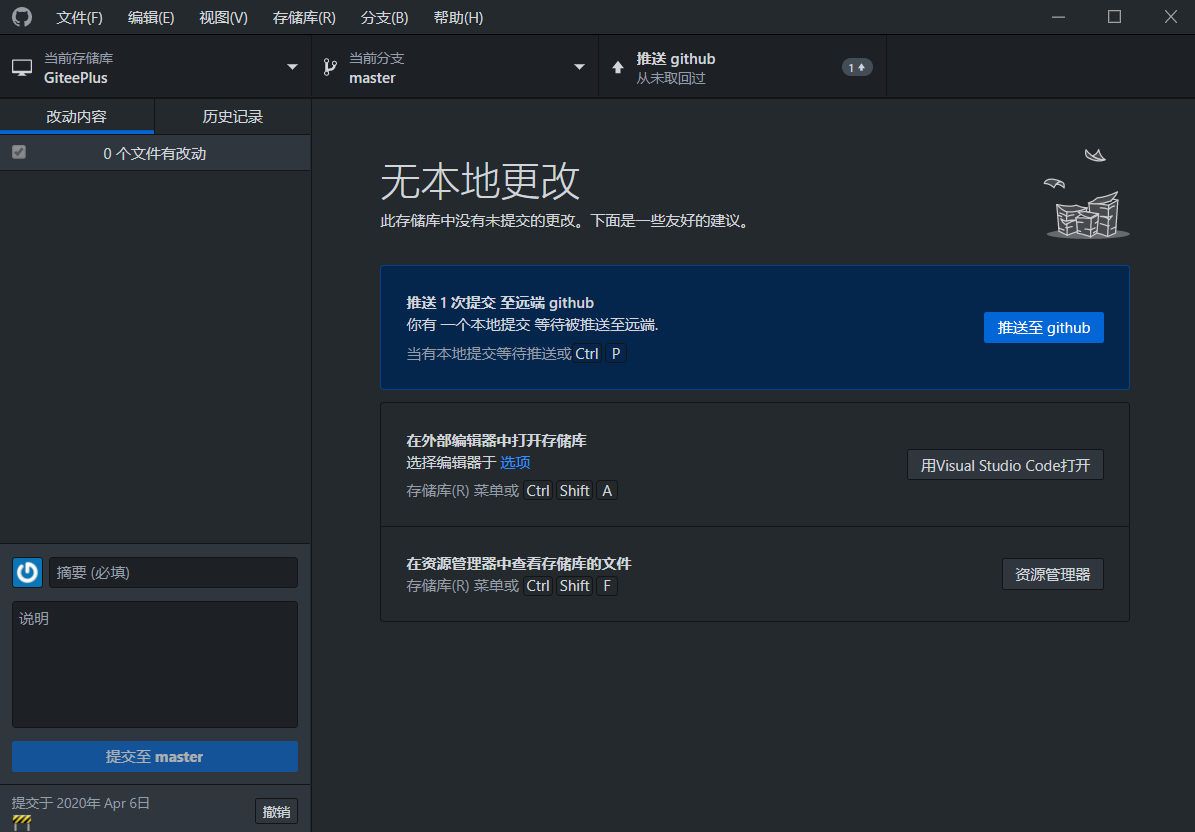Click 提交于 2020年 Apr 6日 text
This screenshot has height=832, width=1195.
point(81,803)
